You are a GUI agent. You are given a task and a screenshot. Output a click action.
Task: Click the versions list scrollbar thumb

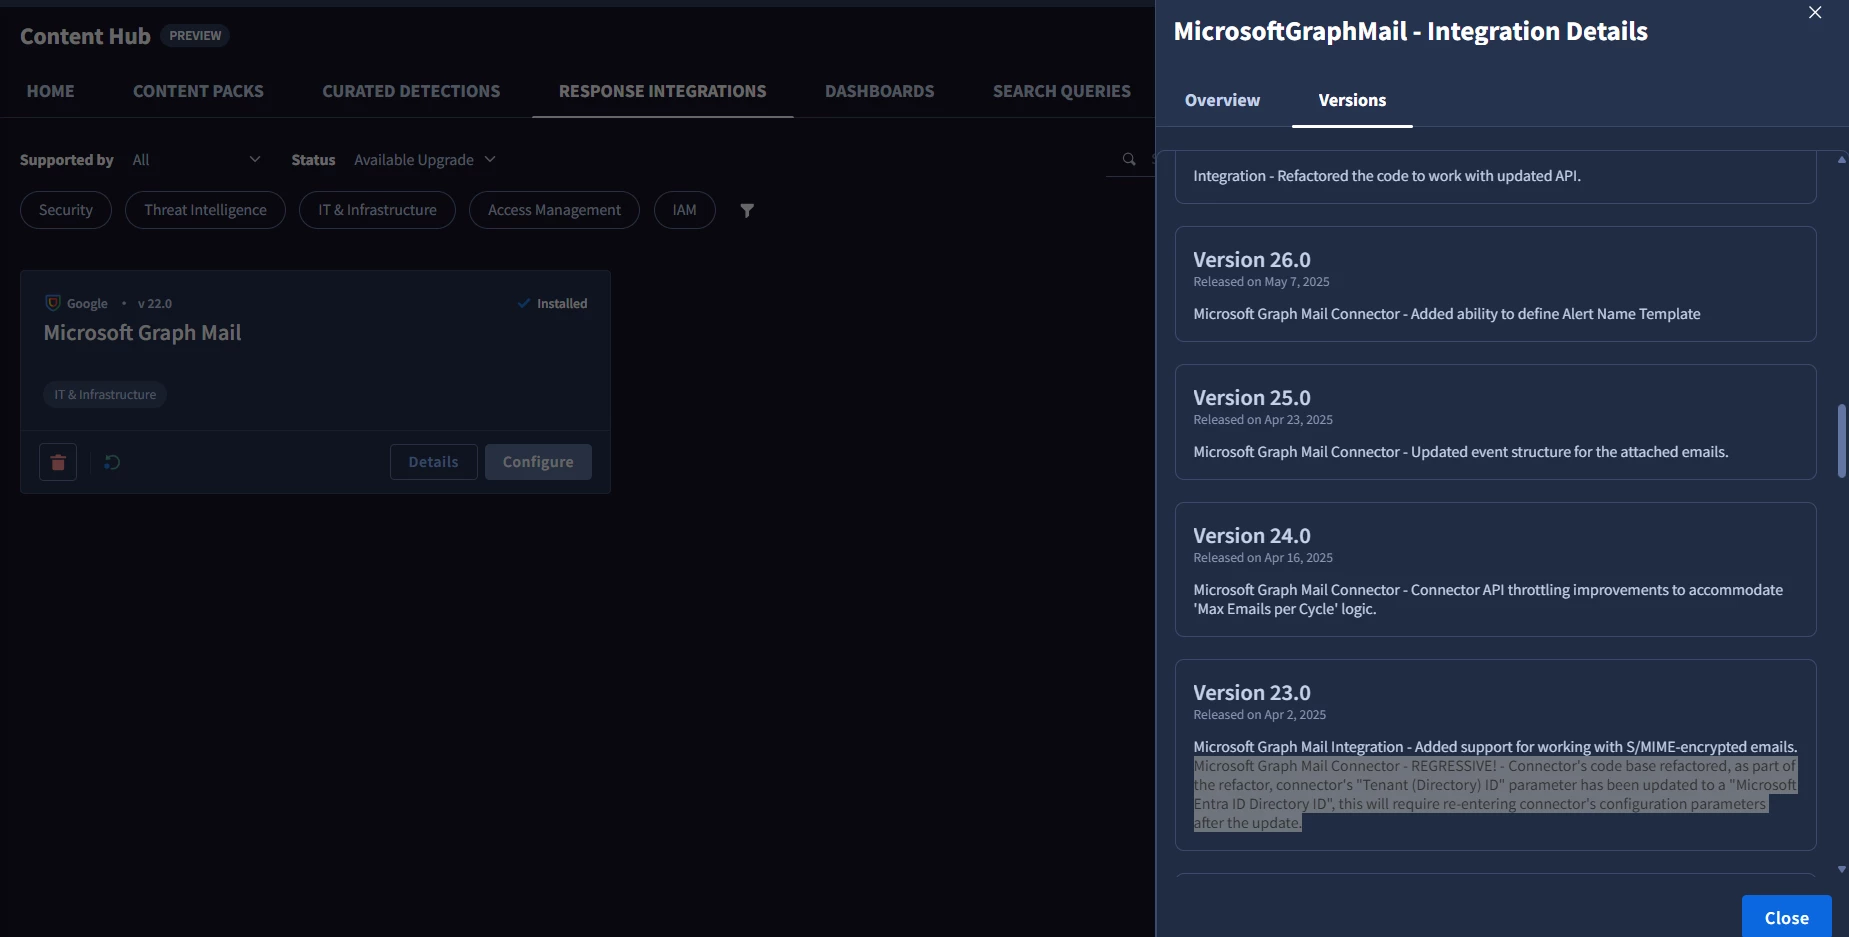(x=1841, y=441)
